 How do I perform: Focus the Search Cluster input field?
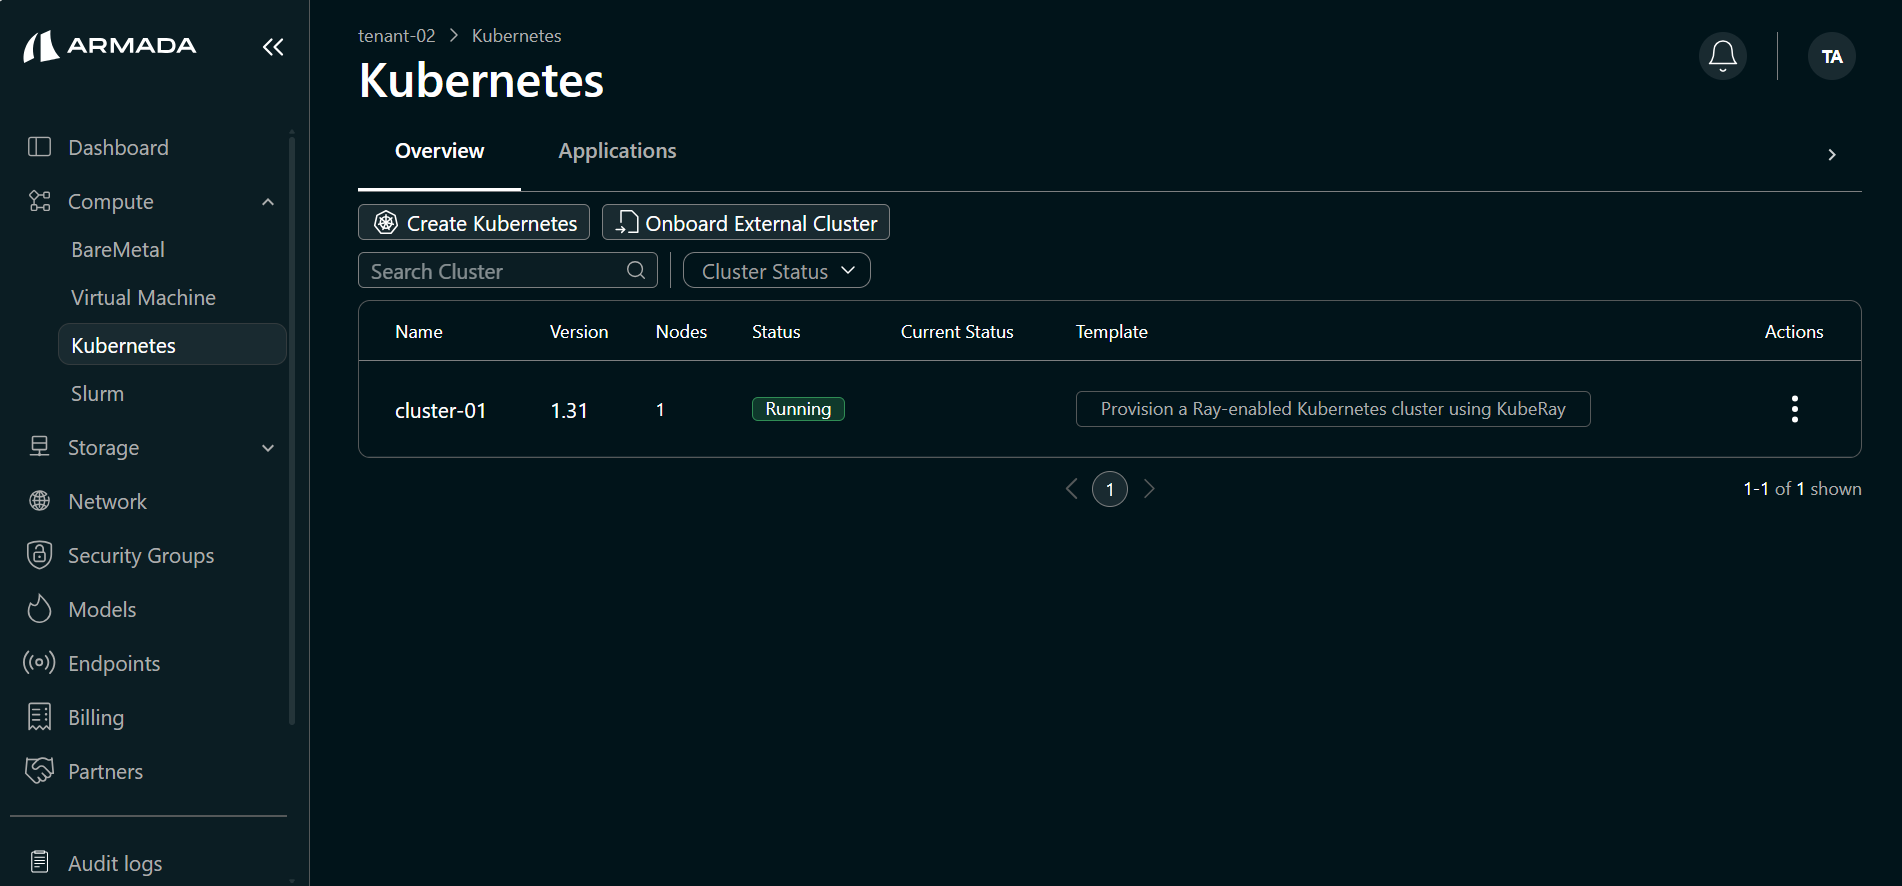[x=507, y=270]
